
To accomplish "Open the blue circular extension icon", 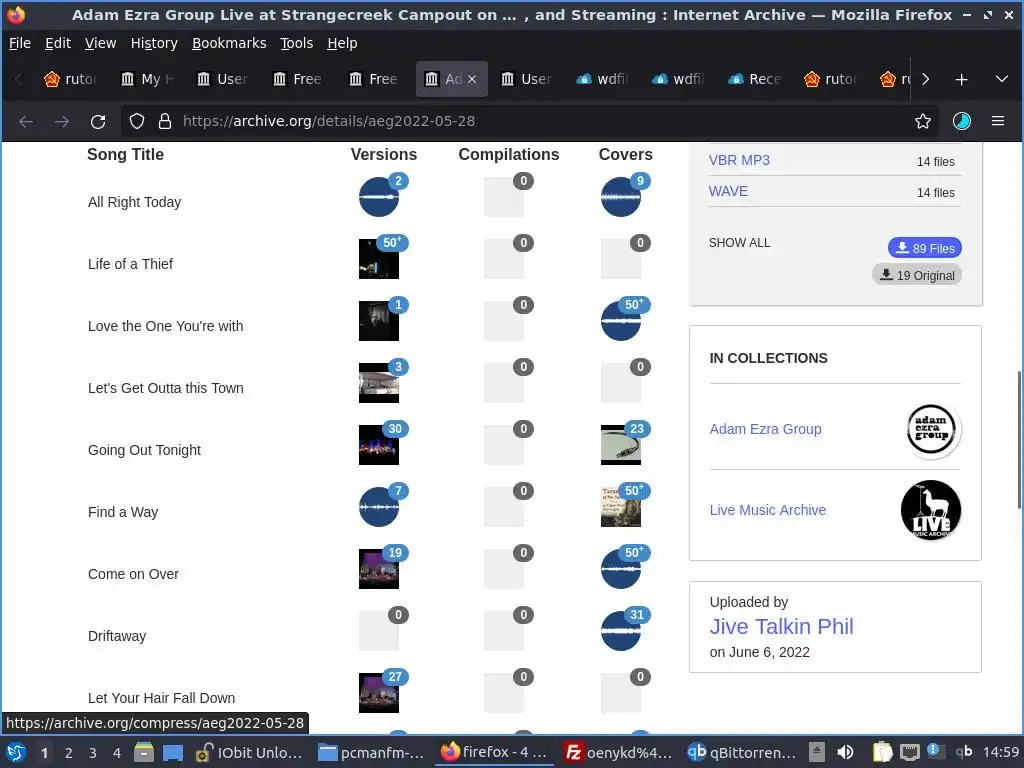I will (x=962, y=121).
